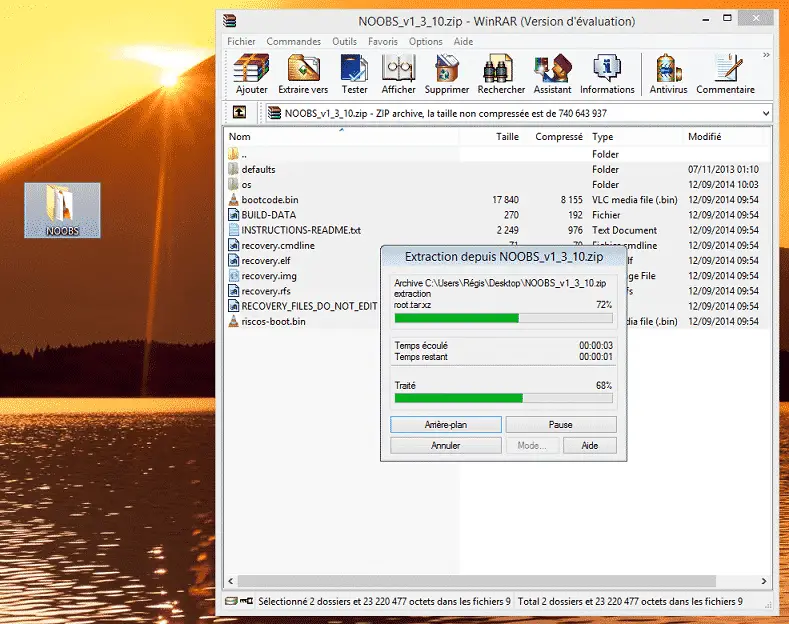Select the Supprimer toolbar icon
This screenshot has width=789, height=624.
446,74
